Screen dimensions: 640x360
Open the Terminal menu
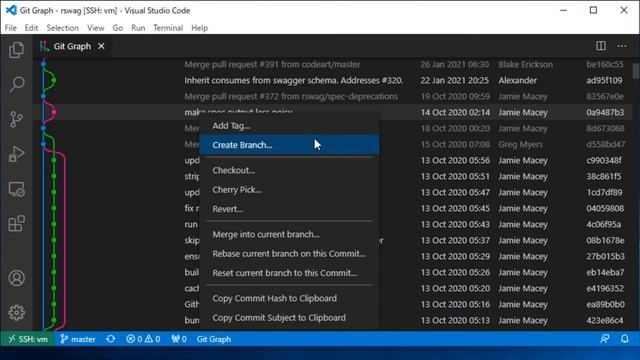pyautogui.click(x=168, y=28)
